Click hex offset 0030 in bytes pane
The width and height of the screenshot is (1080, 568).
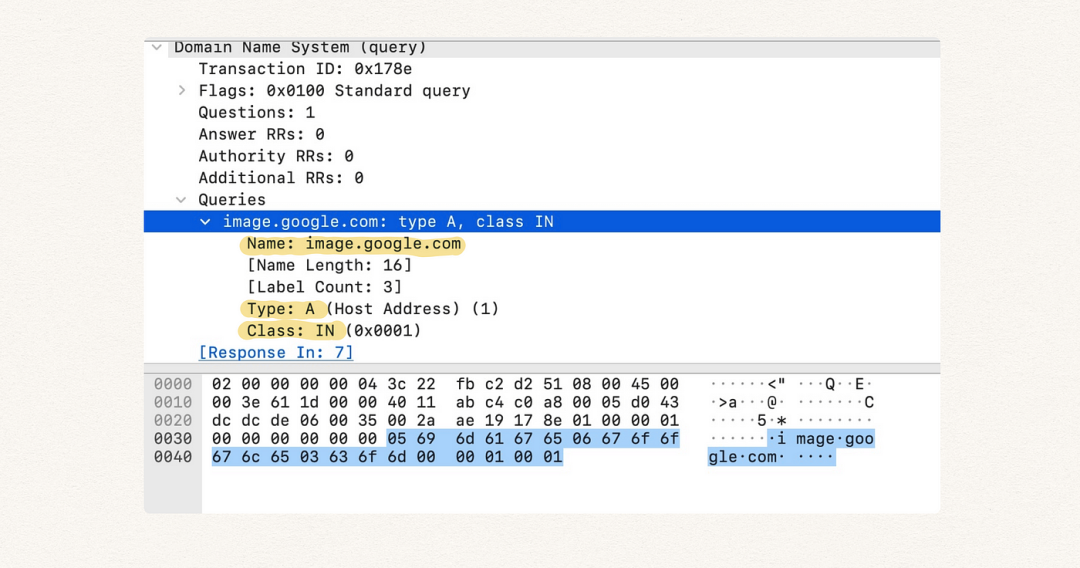[172, 439]
